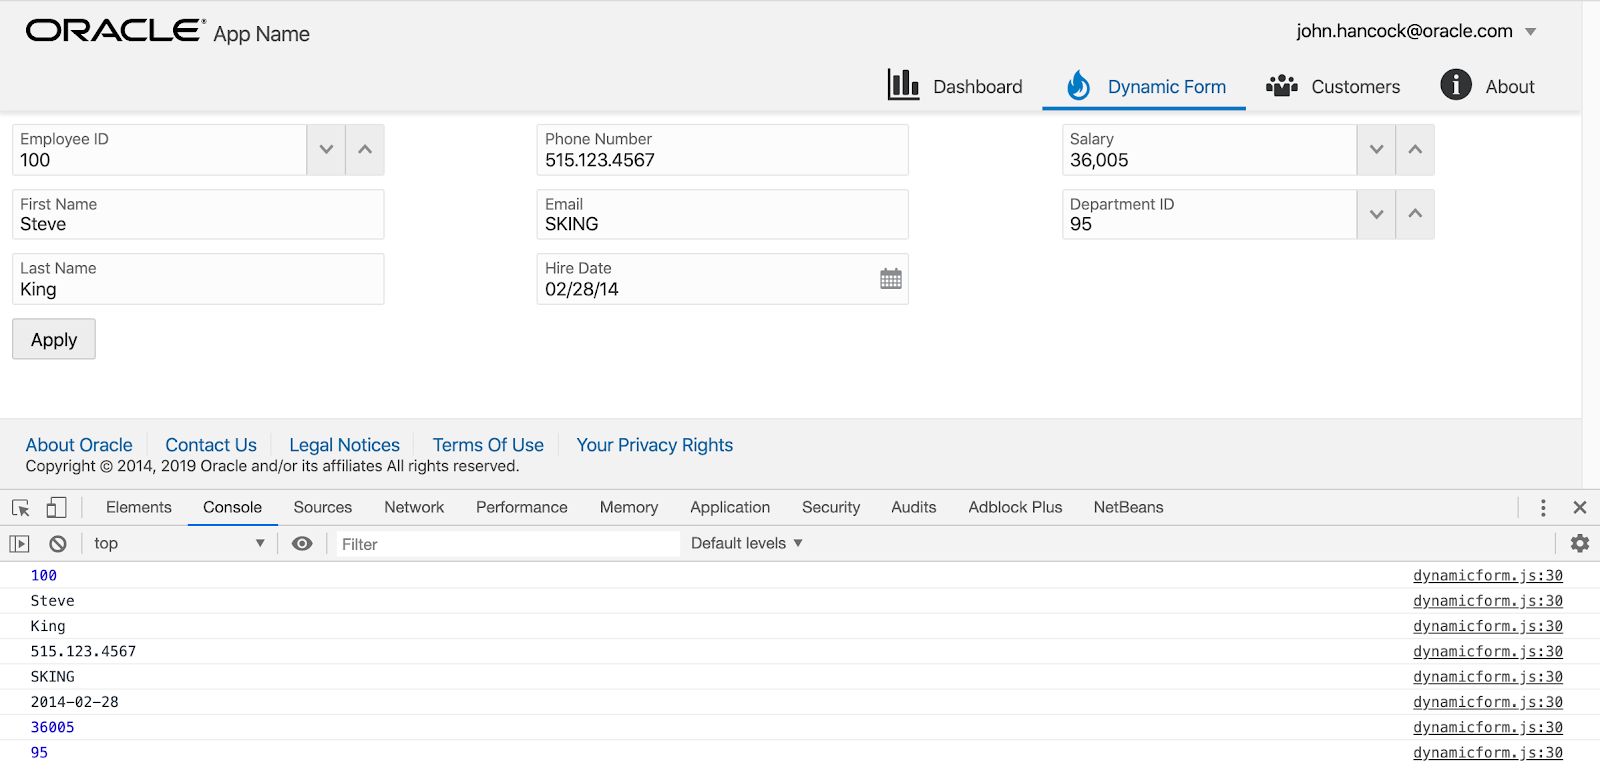Image resolution: width=1600 pixels, height=763 pixels.
Task: Expand the john.hancock user account menu
Action: (1530, 32)
